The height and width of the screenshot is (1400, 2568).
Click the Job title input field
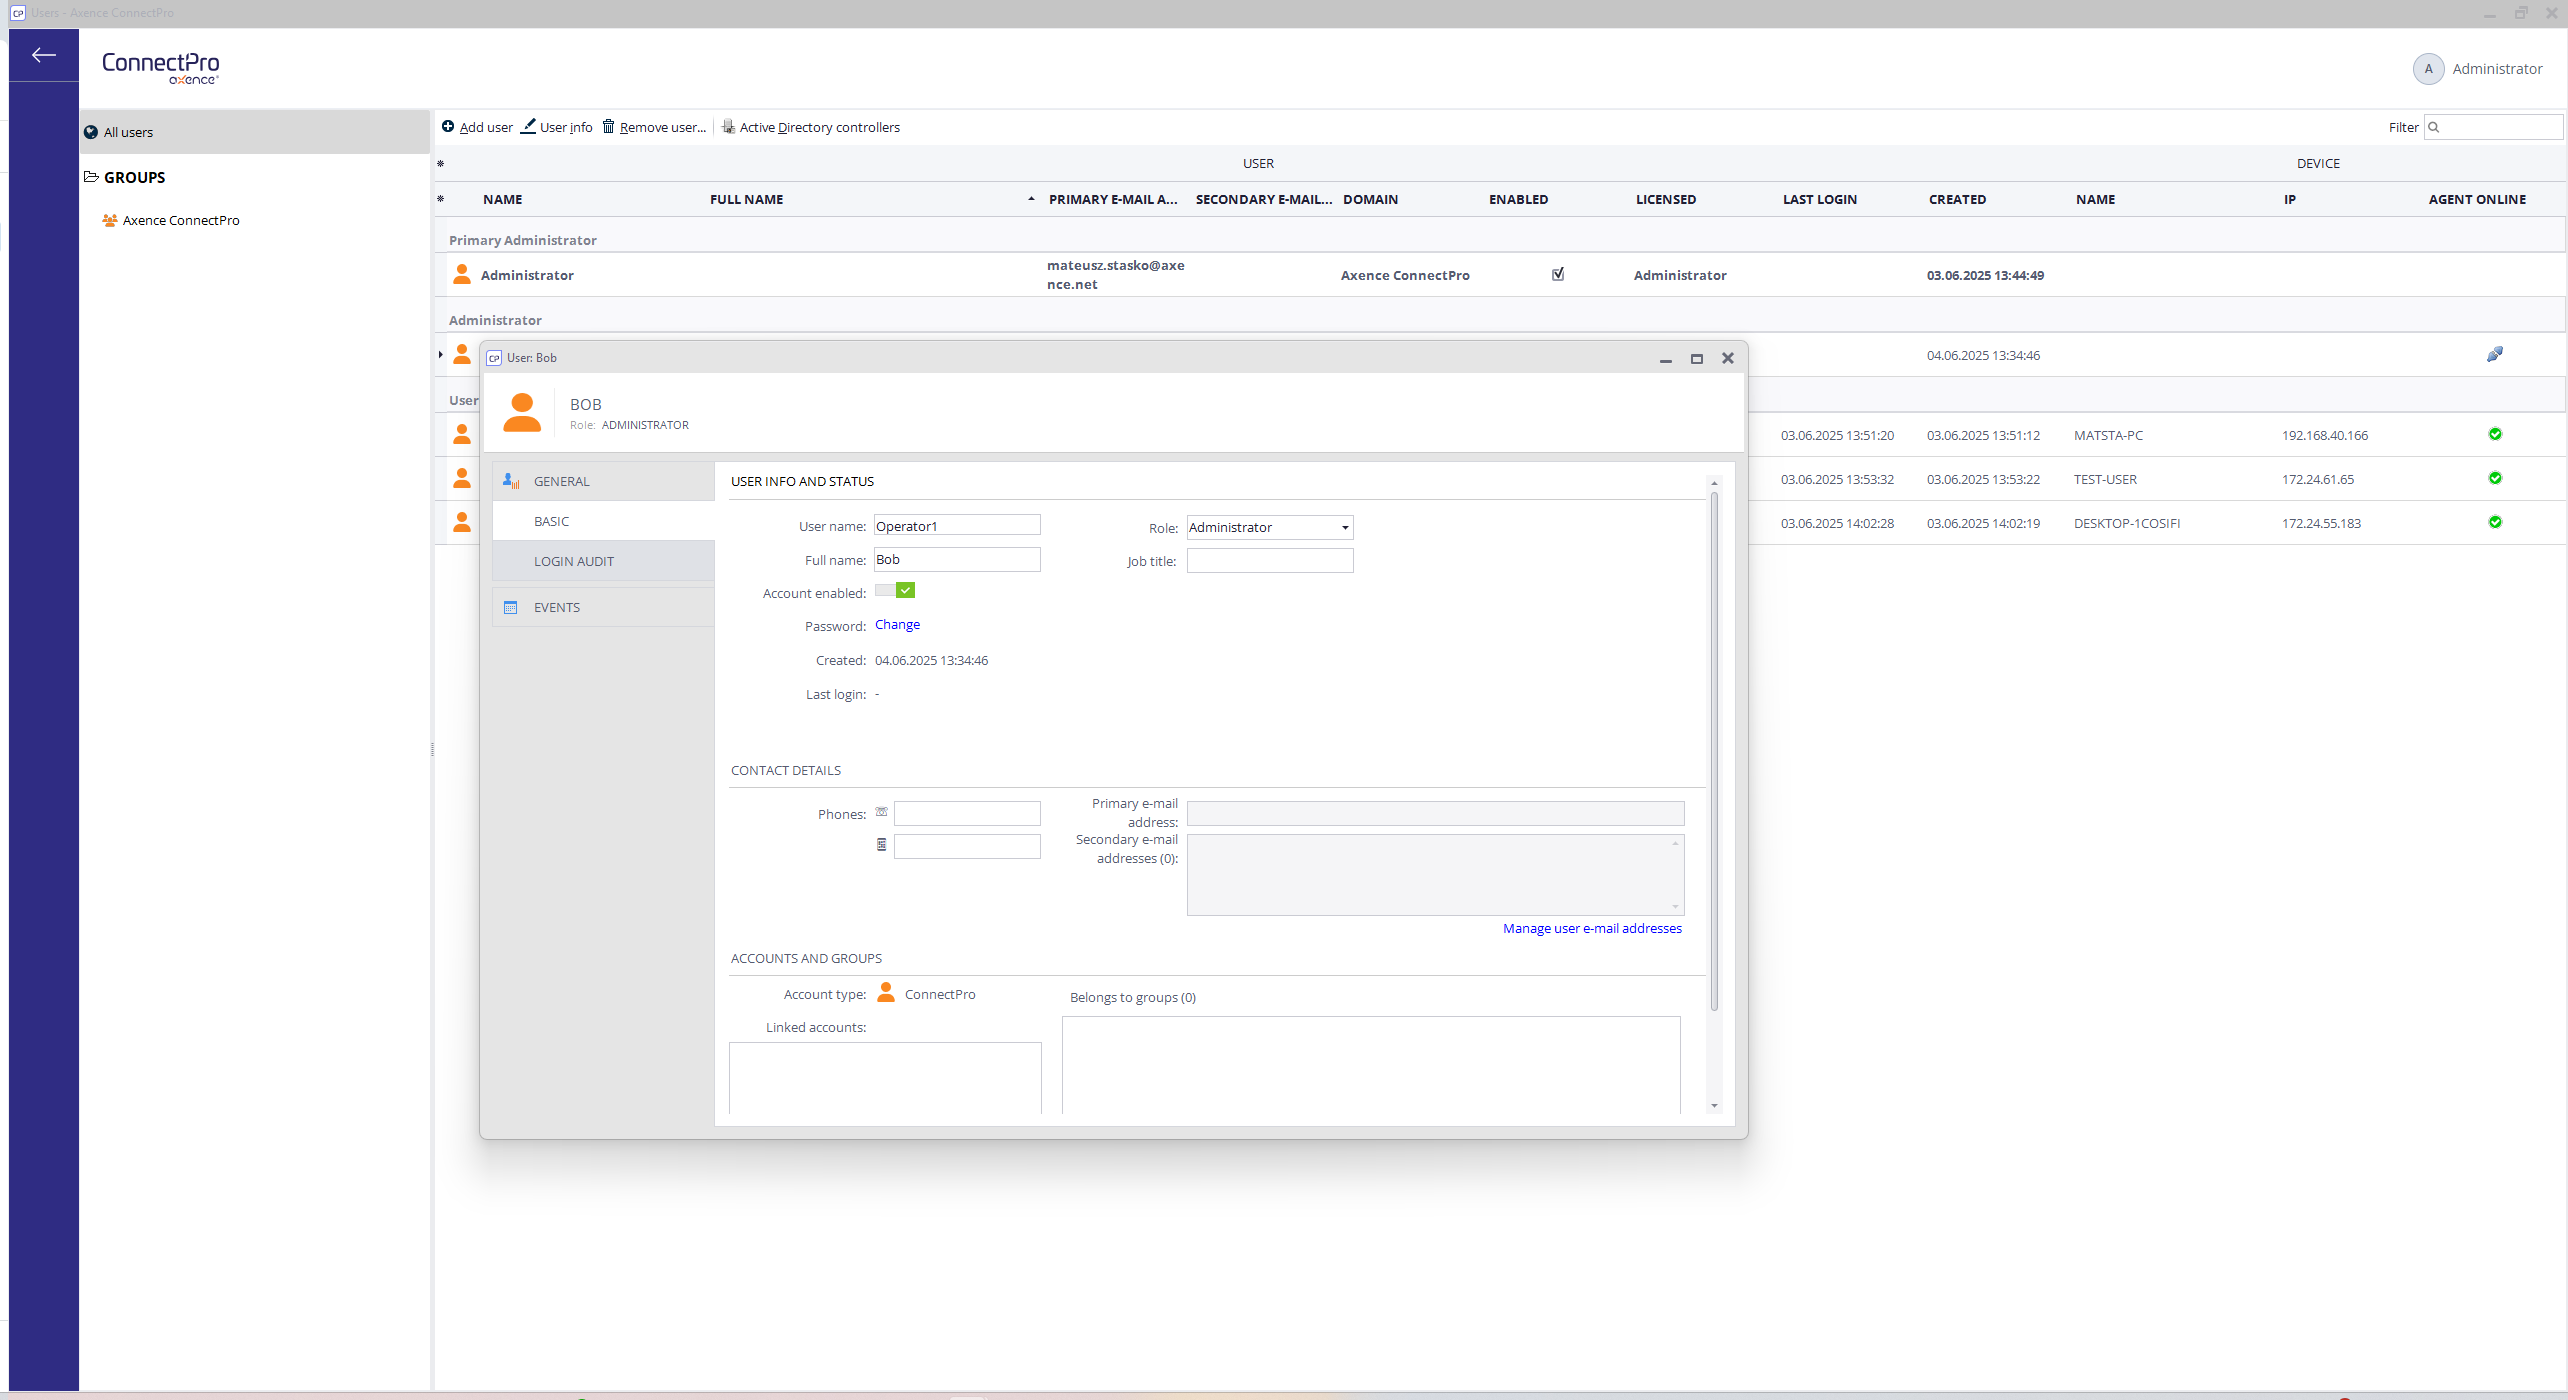pyautogui.click(x=1270, y=561)
